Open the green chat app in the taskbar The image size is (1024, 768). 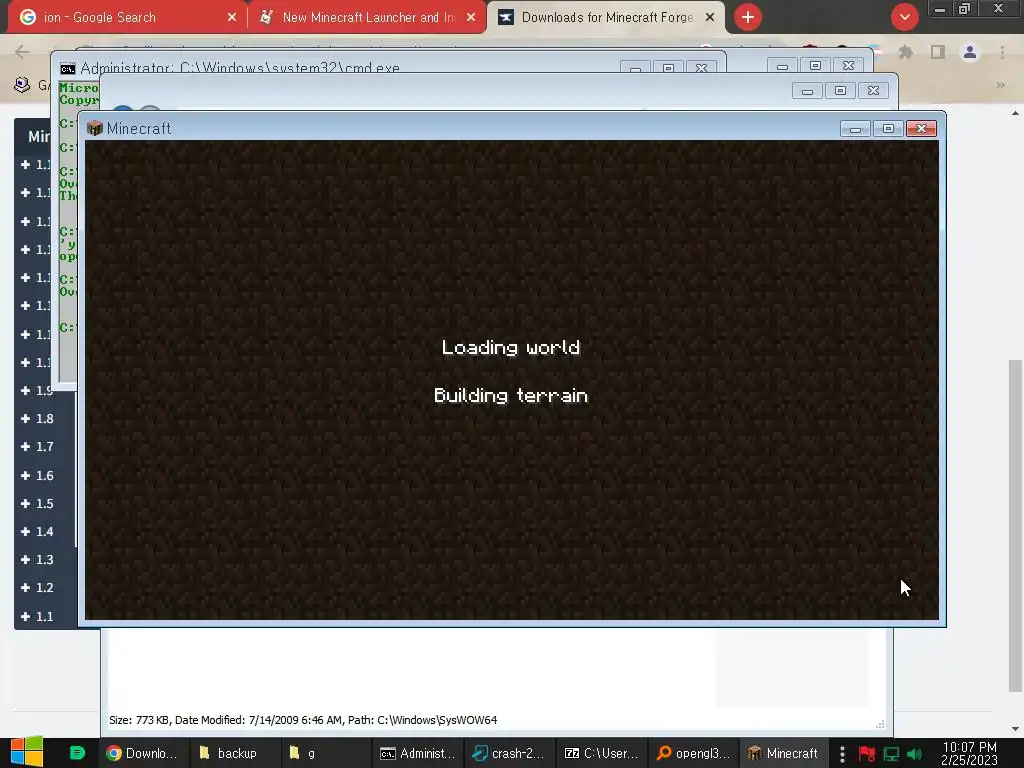(x=77, y=753)
